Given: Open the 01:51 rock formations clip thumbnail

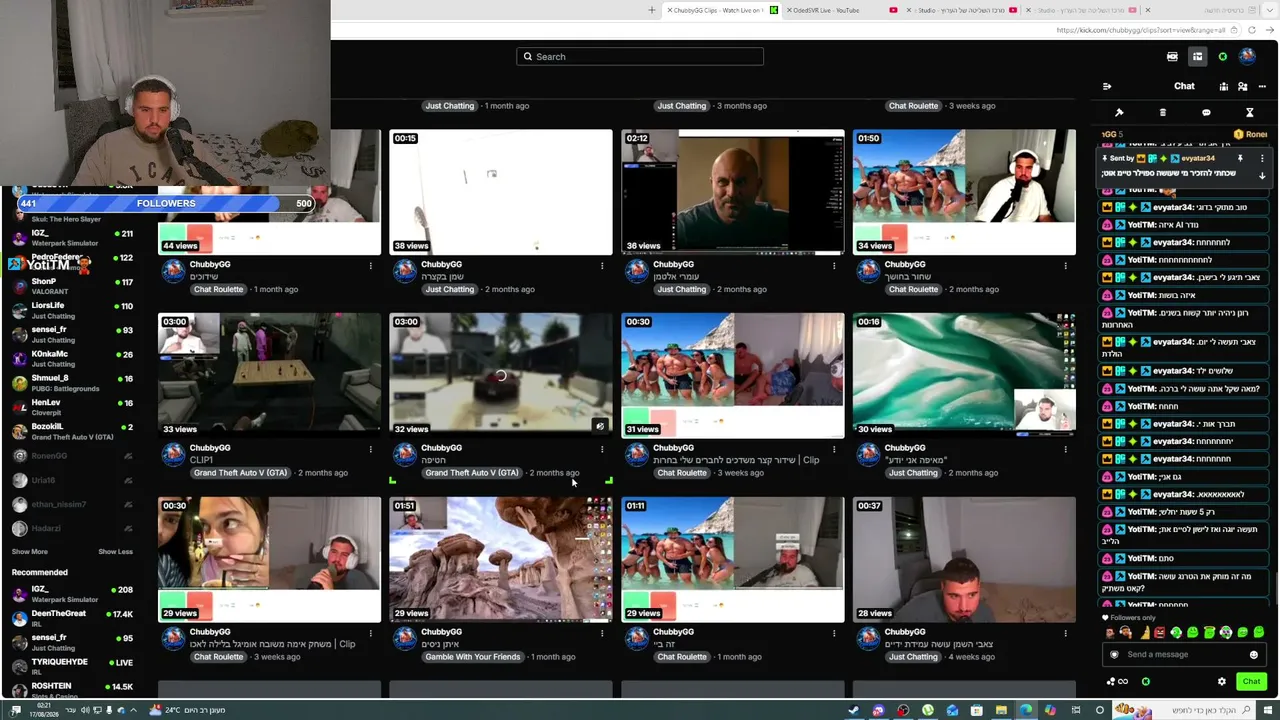Looking at the screenshot, I should point(501,560).
